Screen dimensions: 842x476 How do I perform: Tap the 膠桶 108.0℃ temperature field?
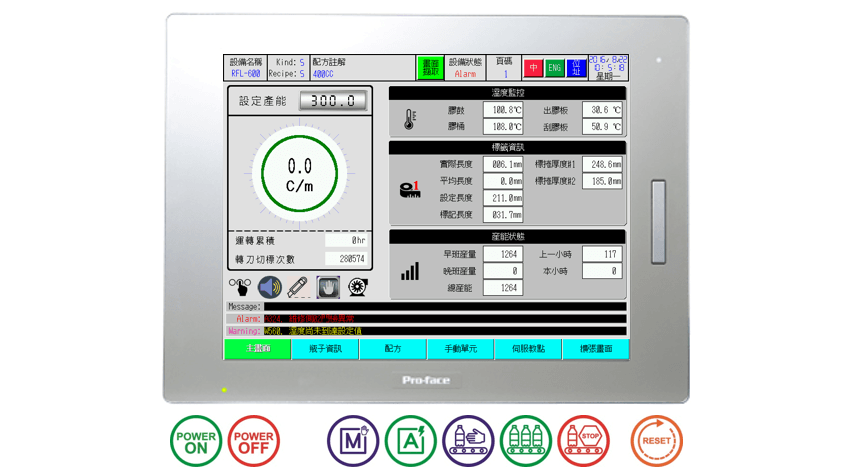point(503,127)
